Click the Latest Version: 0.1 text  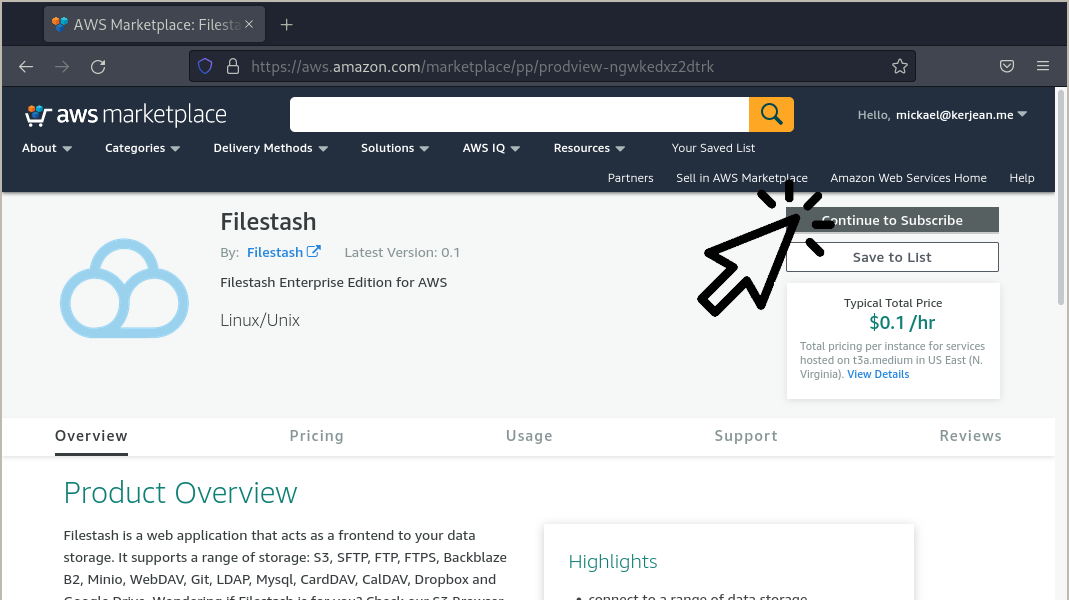pos(402,252)
